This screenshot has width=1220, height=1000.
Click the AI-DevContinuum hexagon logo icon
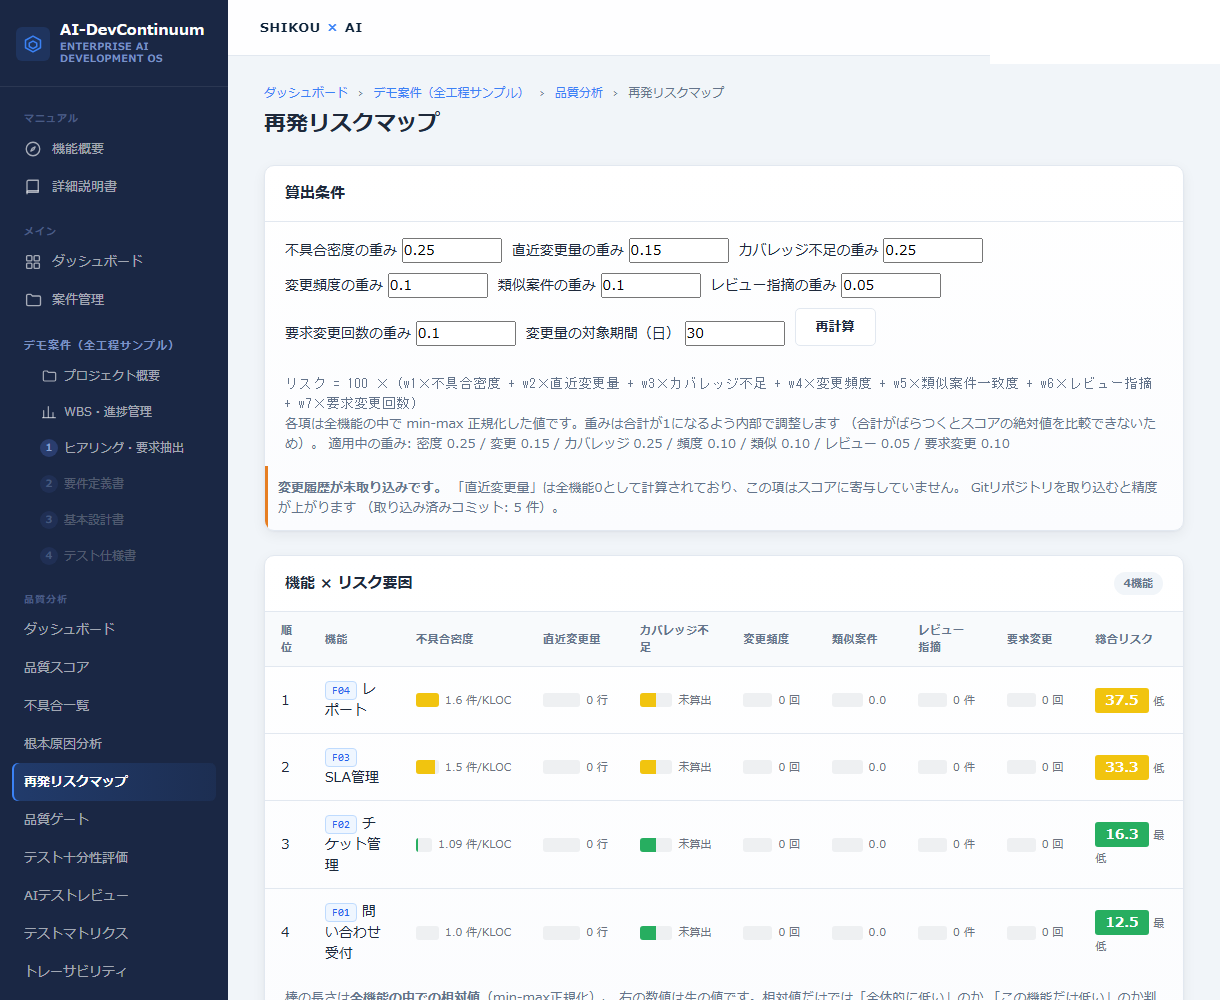tap(33, 44)
